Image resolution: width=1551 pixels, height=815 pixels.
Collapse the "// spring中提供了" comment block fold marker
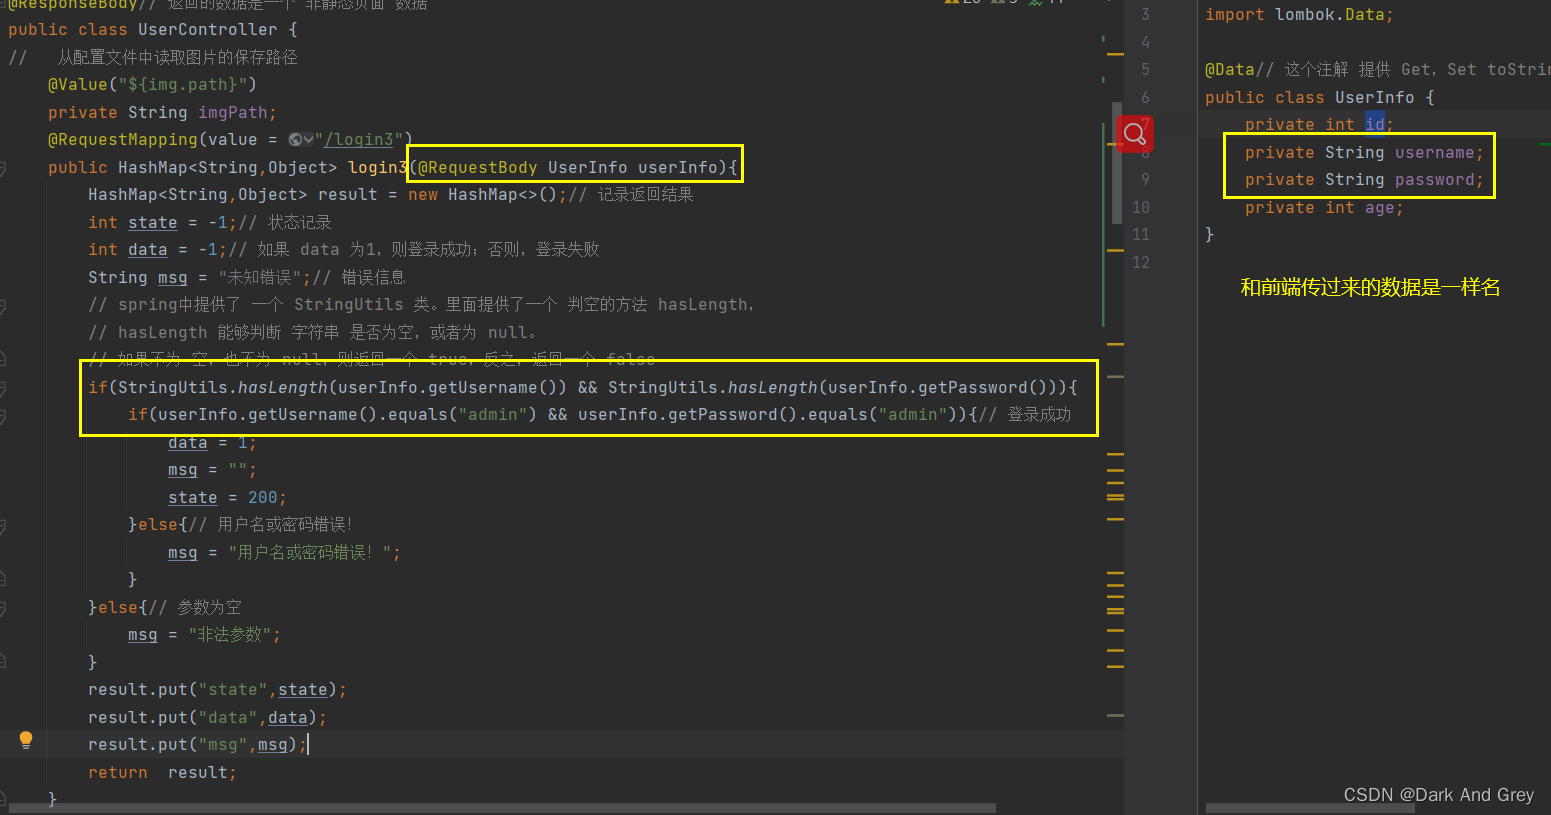[x=3, y=305]
